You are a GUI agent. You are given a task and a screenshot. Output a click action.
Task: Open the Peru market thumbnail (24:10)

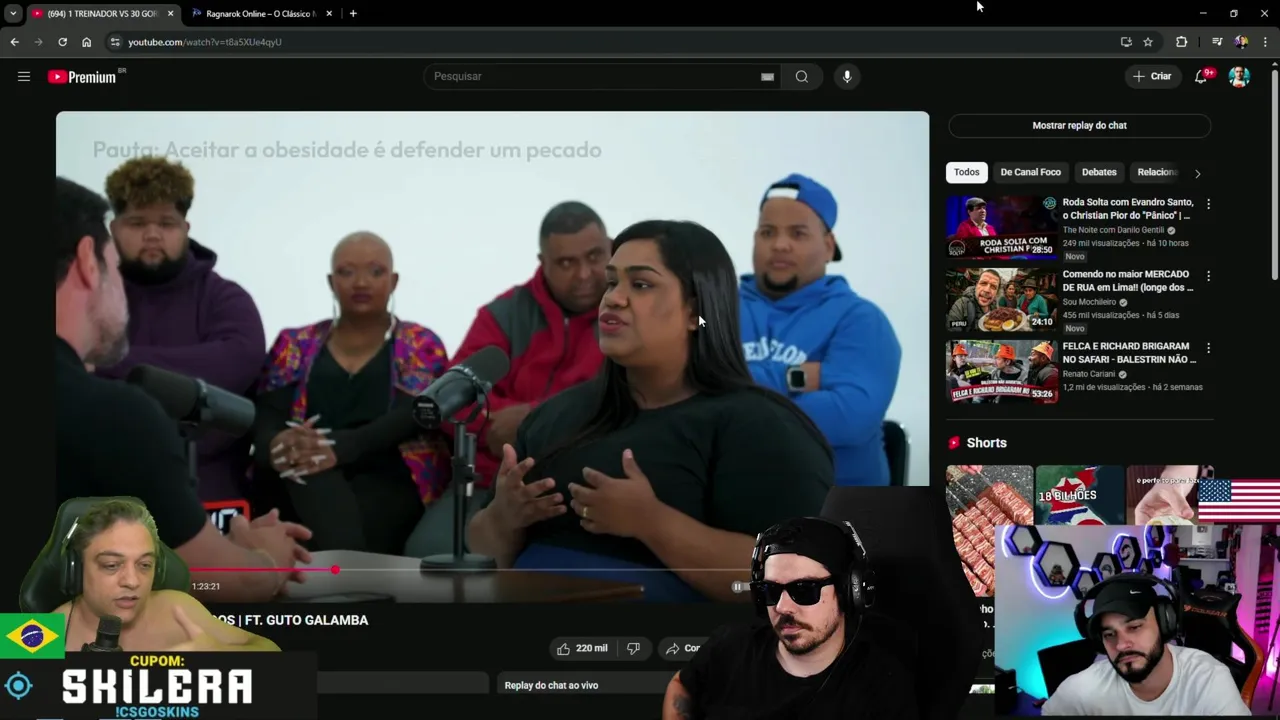[1001, 300]
